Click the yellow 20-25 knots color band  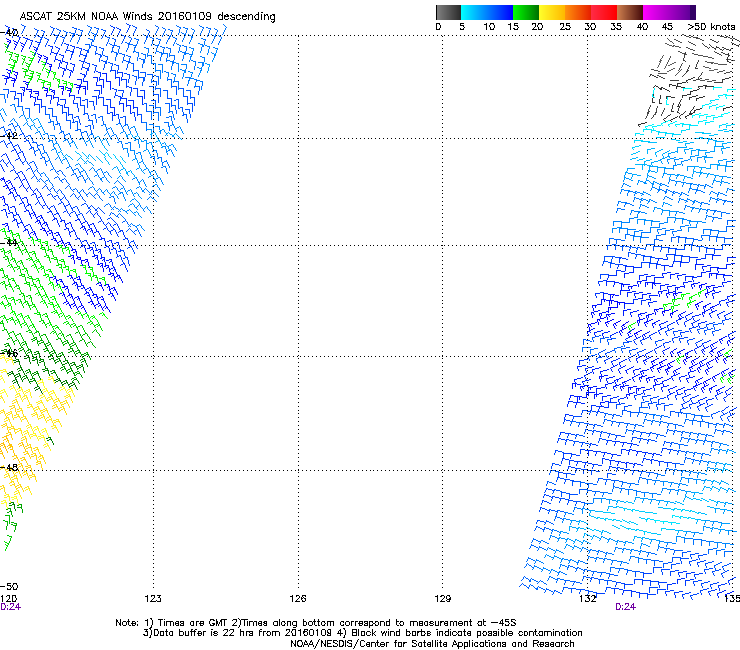(x=552, y=12)
